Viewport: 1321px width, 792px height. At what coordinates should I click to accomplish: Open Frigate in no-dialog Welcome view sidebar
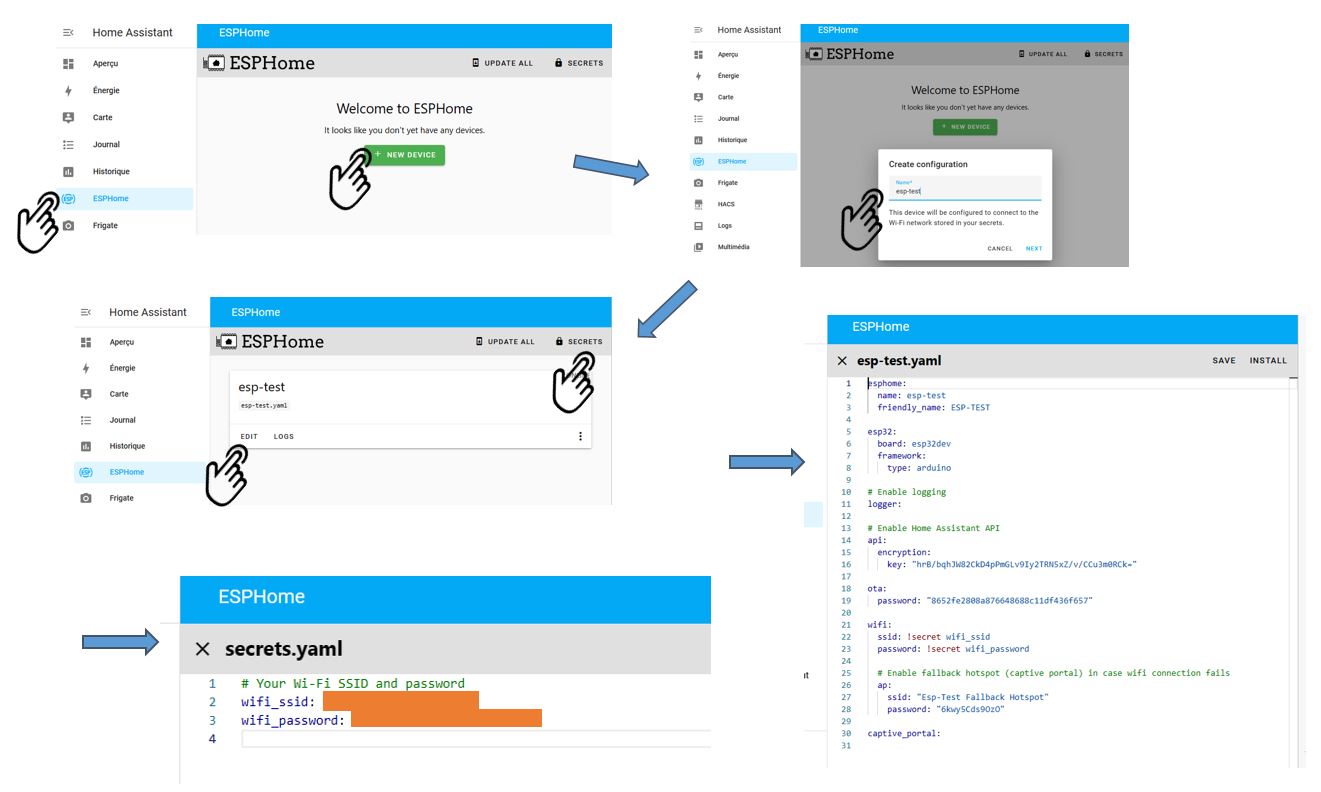(105, 225)
